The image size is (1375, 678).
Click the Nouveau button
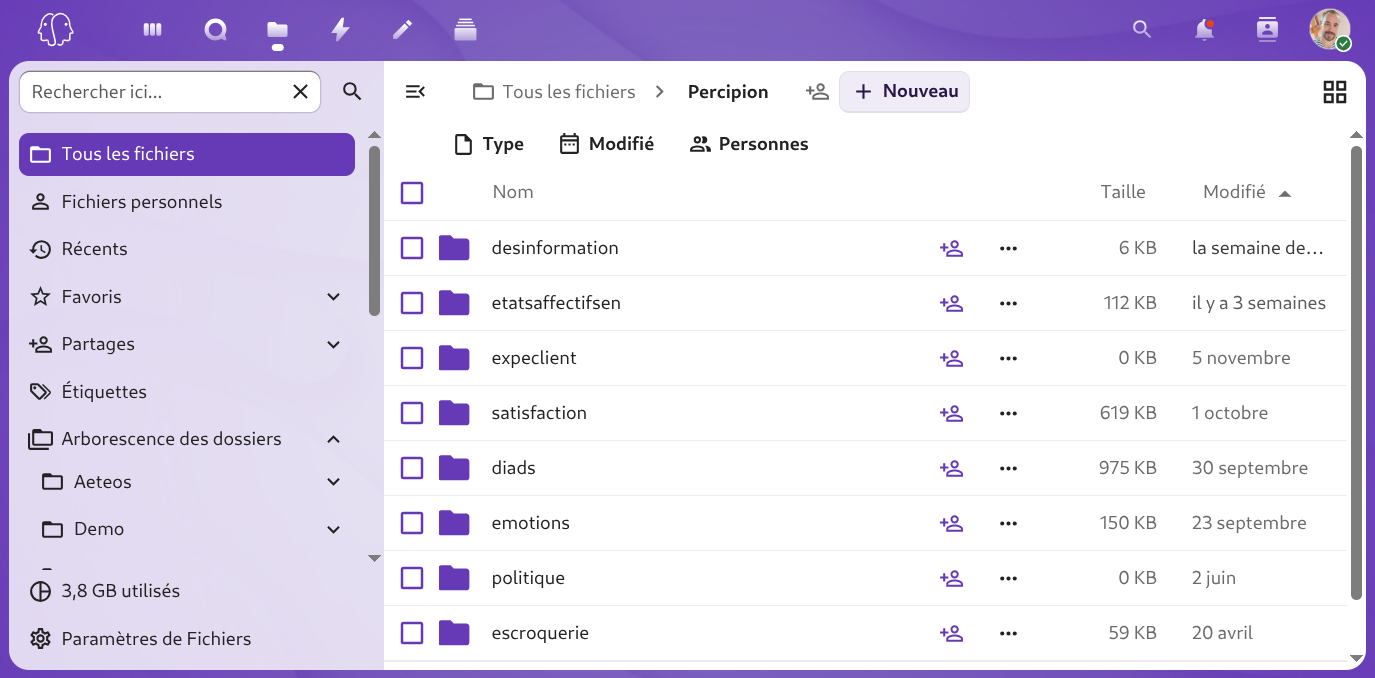pos(905,92)
